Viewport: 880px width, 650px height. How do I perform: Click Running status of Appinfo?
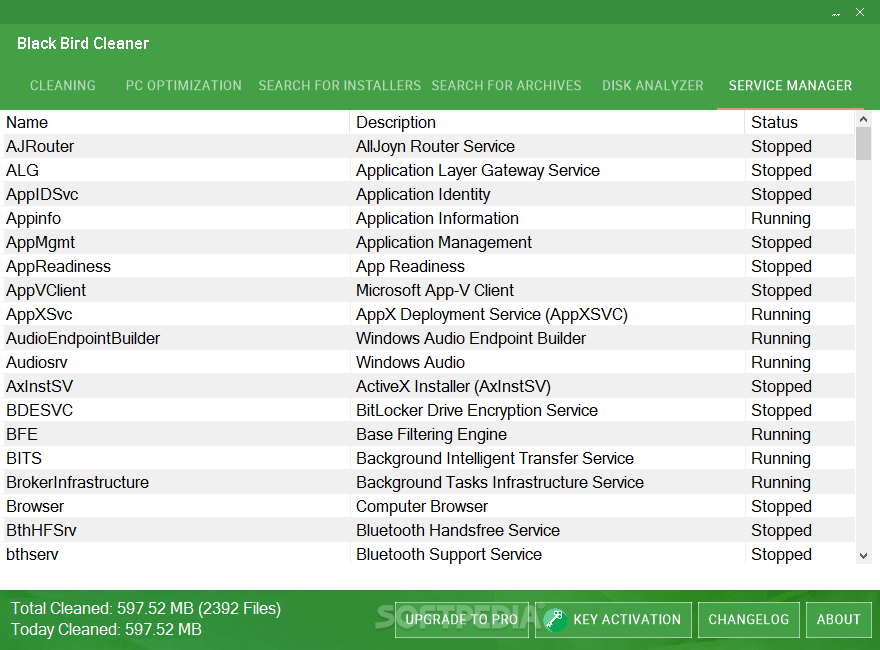[x=781, y=218]
